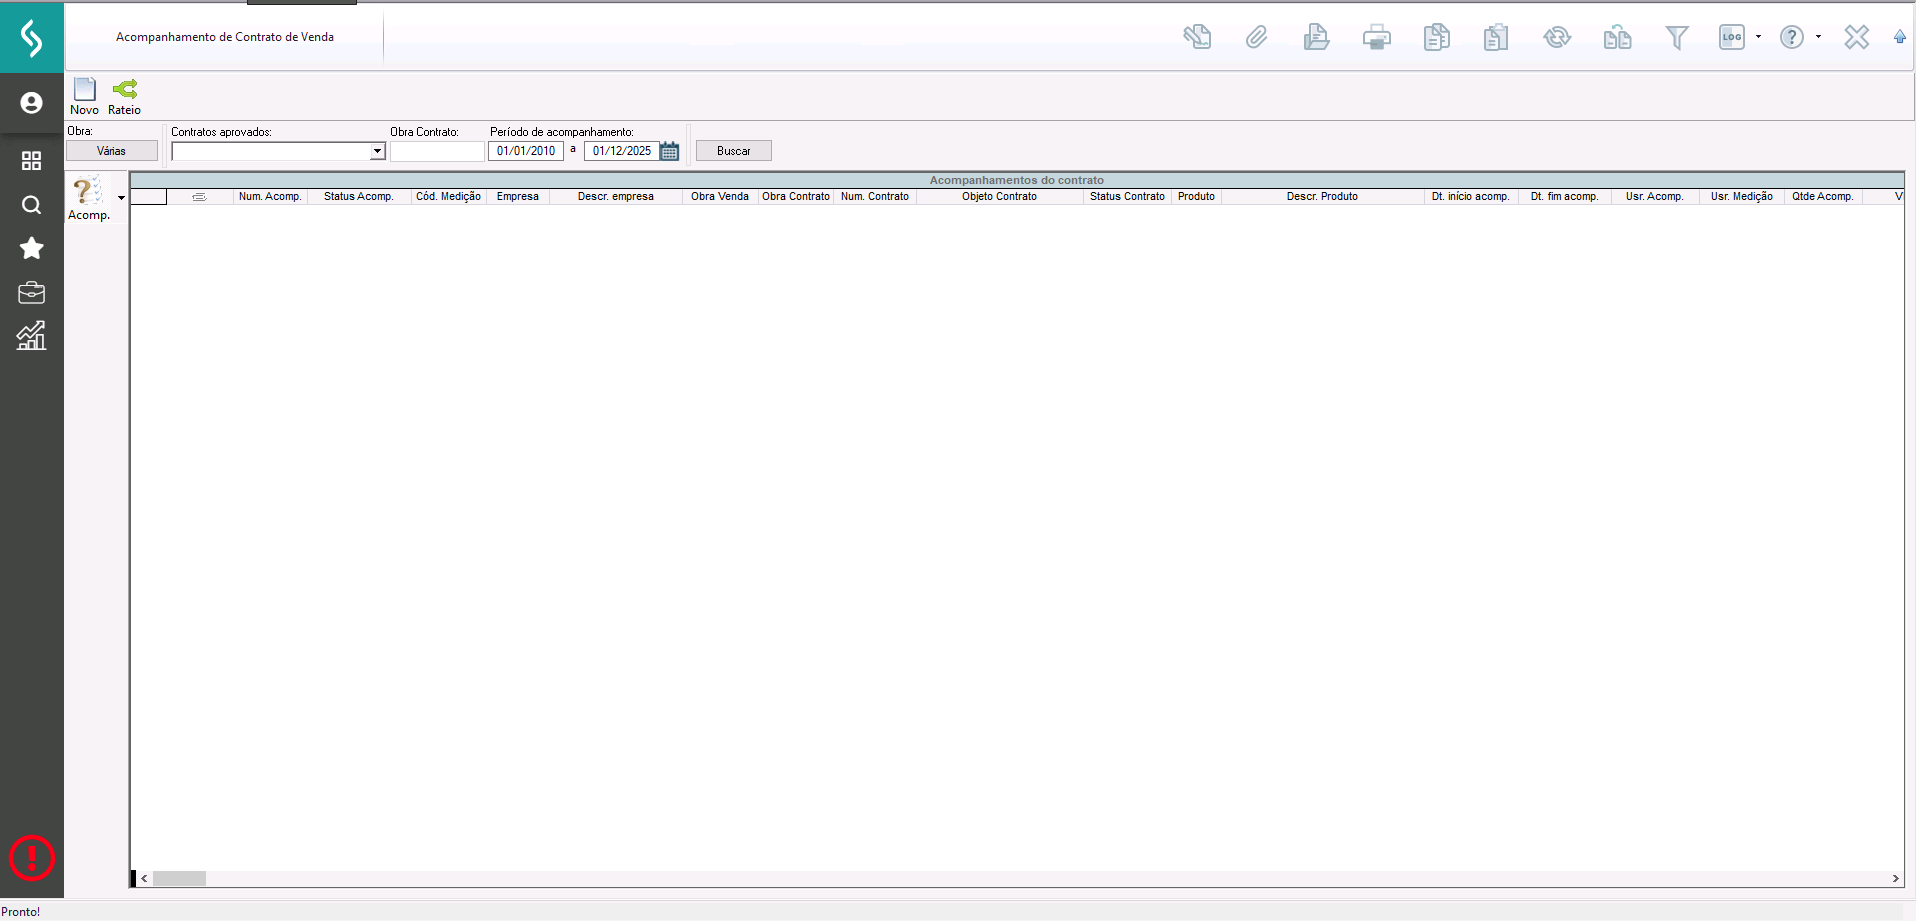The height and width of the screenshot is (921, 1916).
Task: Click the swap documents icon
Action: [1617, 37]
